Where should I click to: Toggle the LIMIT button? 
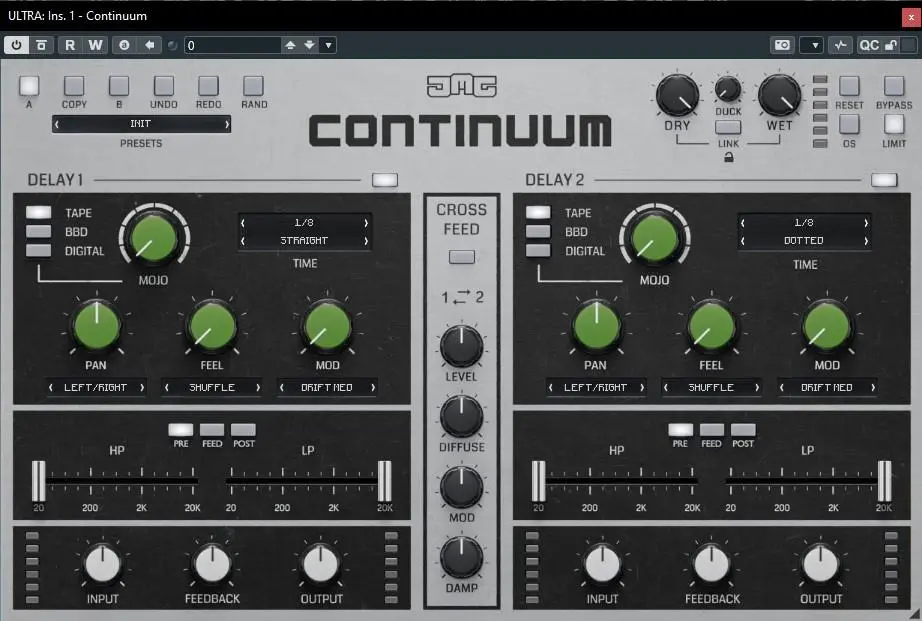click(894, 124)
